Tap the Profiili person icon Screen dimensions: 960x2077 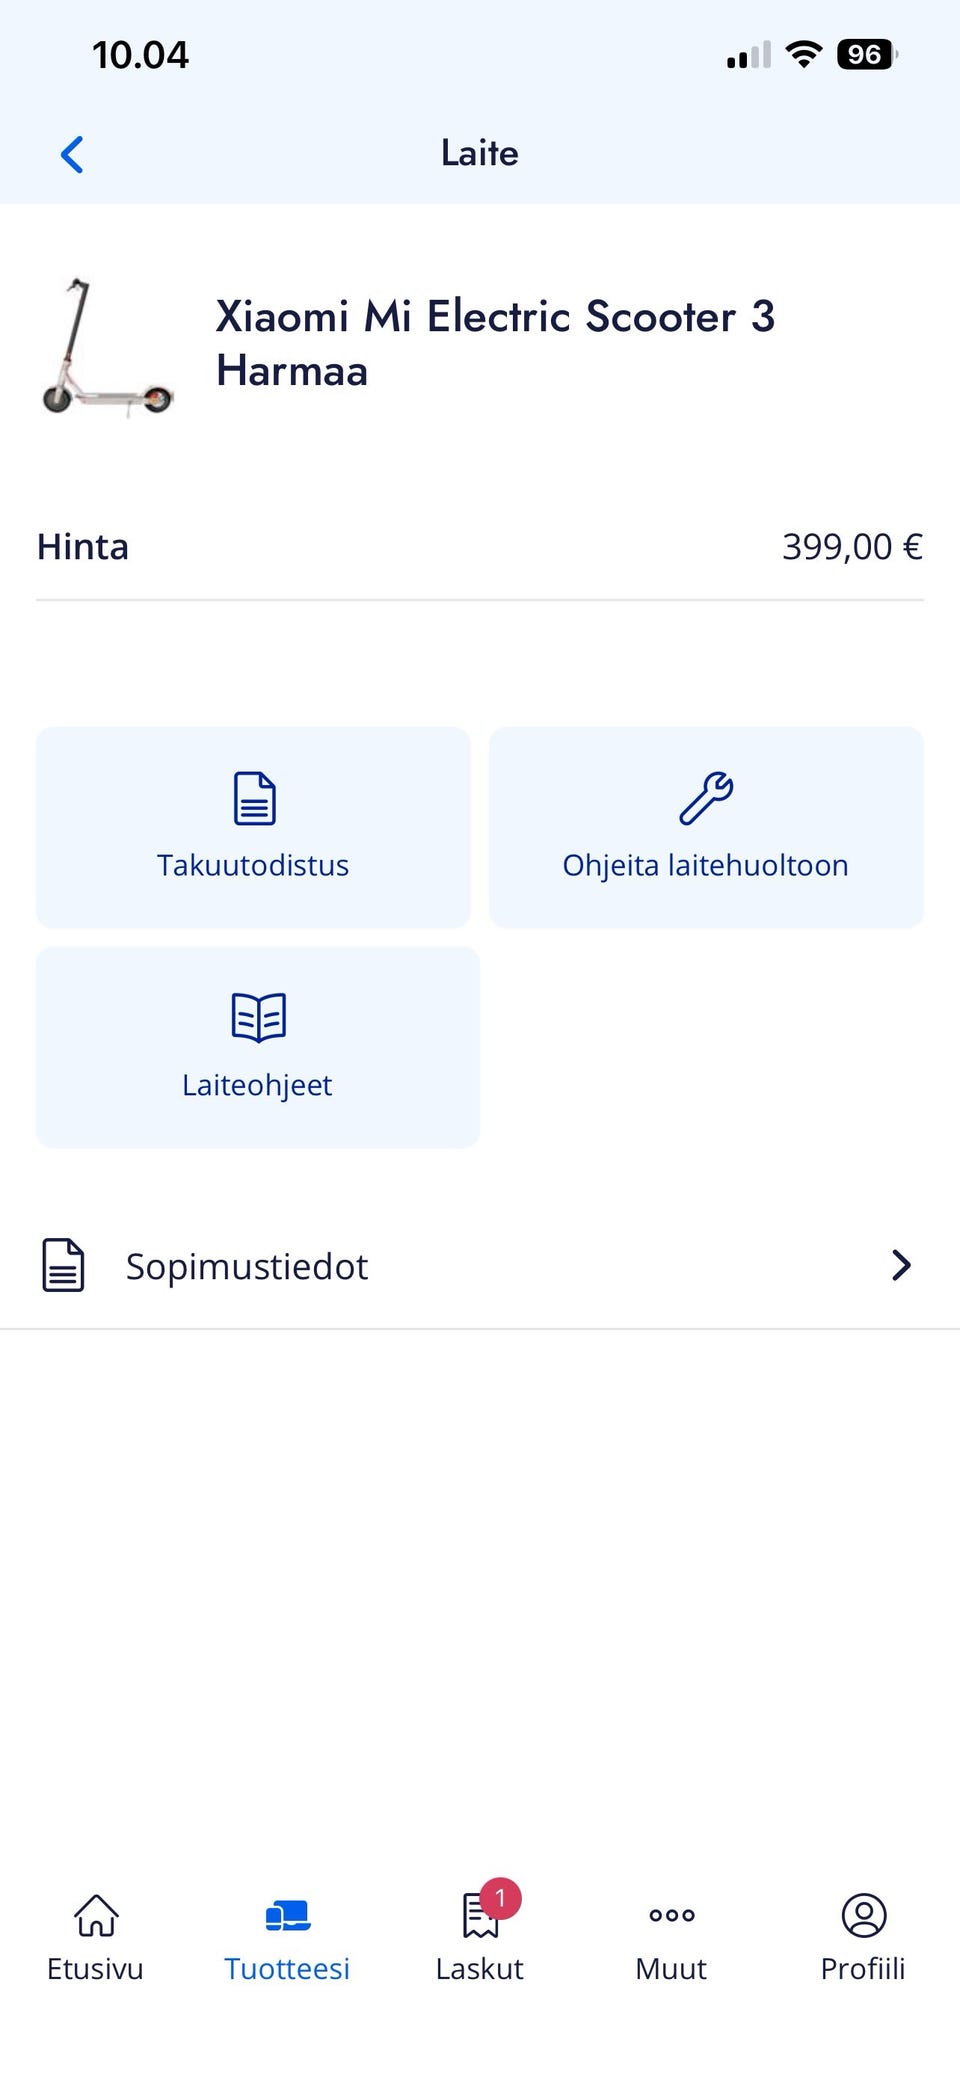click(864, 1915)
